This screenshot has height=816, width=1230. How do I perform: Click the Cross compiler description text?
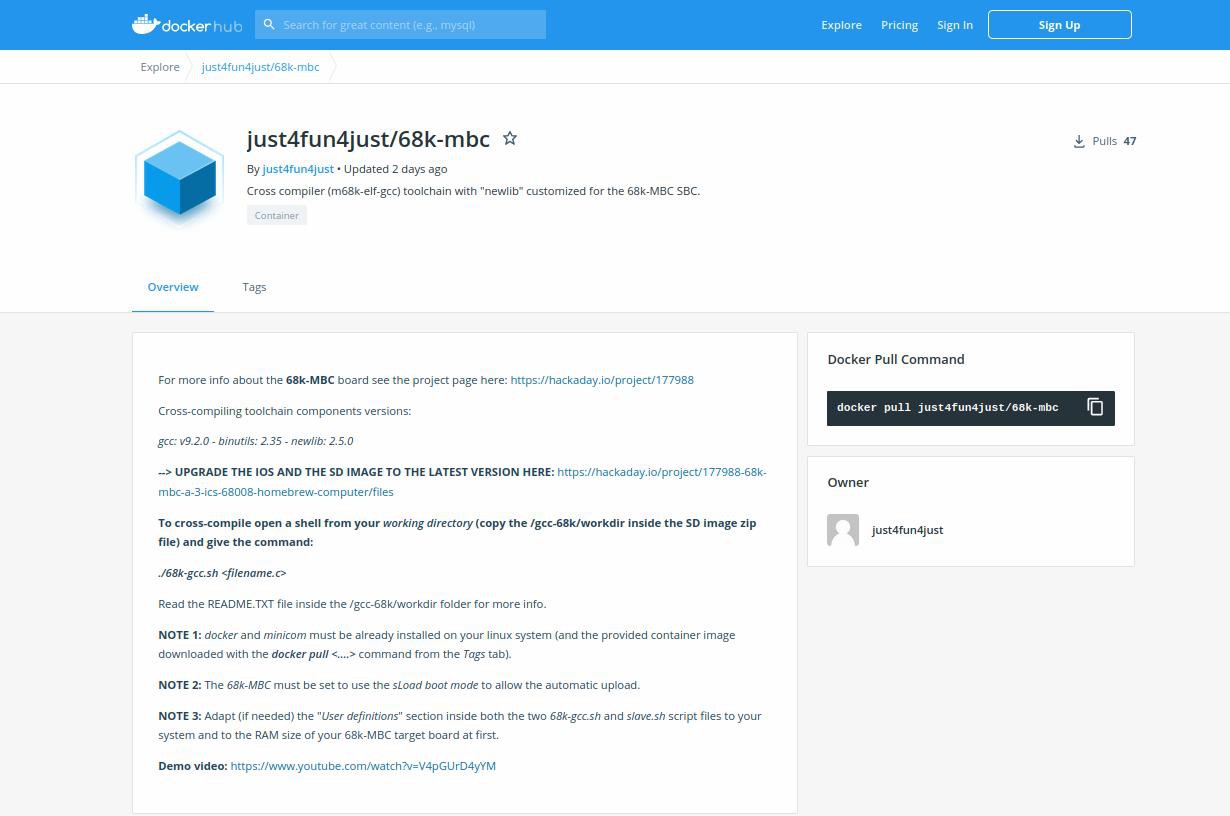tap(473, 191)
